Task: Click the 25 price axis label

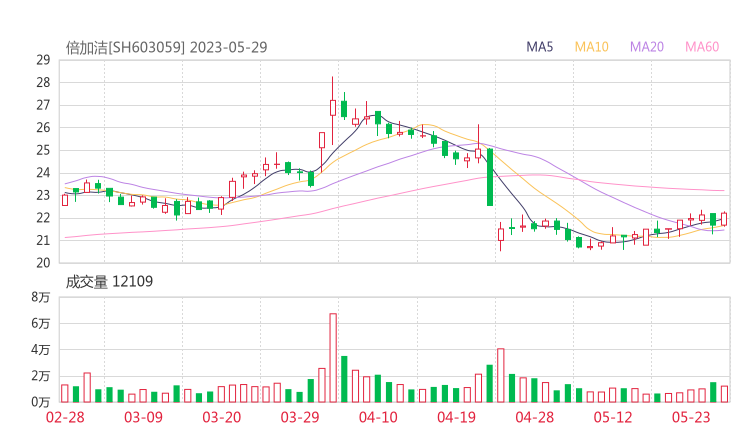Action: pos(43,150)
